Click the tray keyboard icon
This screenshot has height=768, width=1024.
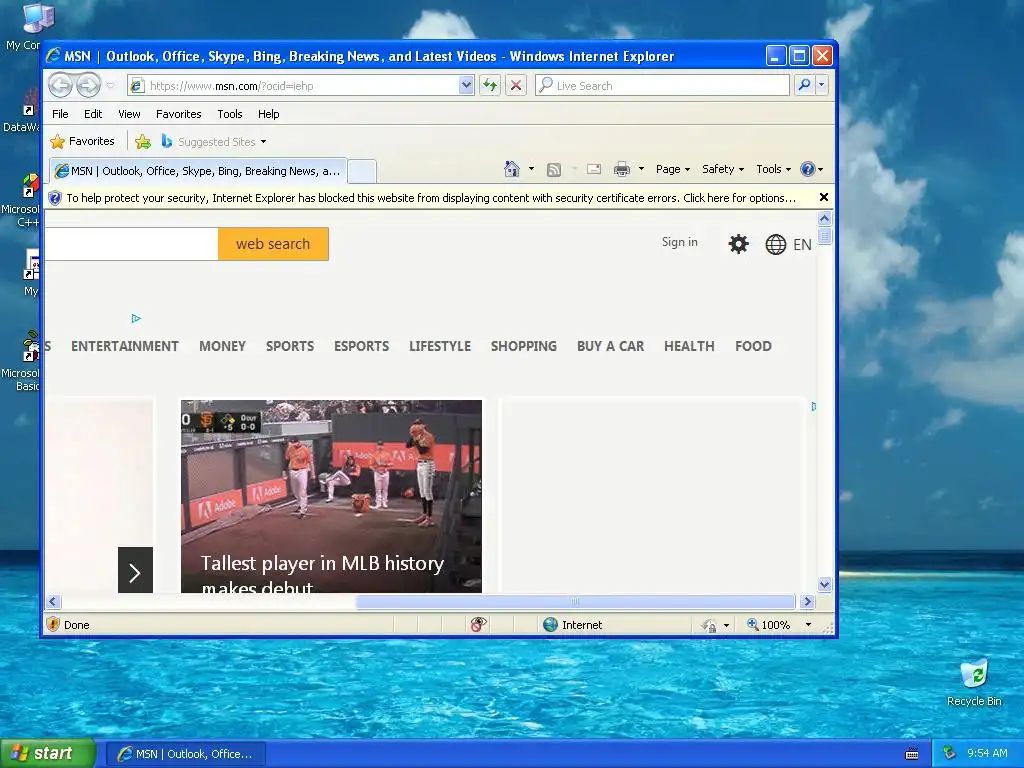[x=912, y=754]
